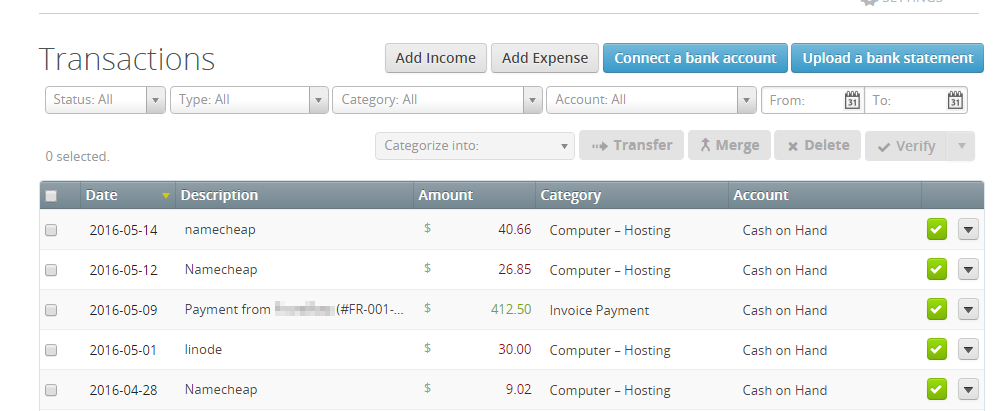This screenshot has height=411, width=1001.
Task: Click Cash on Hand in the 2016-05-14 row
Action: tap(785, 230)
